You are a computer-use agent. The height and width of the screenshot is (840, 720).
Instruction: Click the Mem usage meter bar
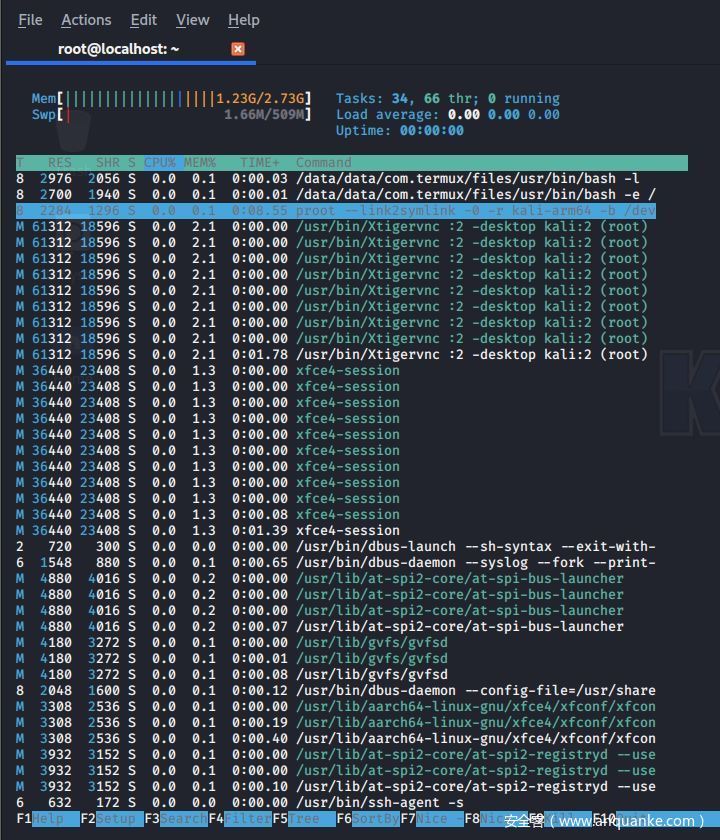click(x=185, y=98)
